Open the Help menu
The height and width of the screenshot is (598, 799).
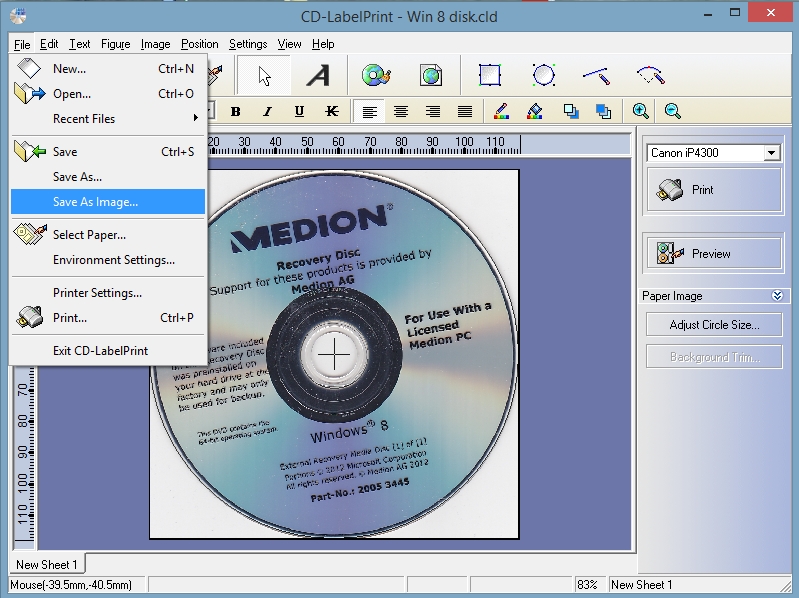coord(323,44)
